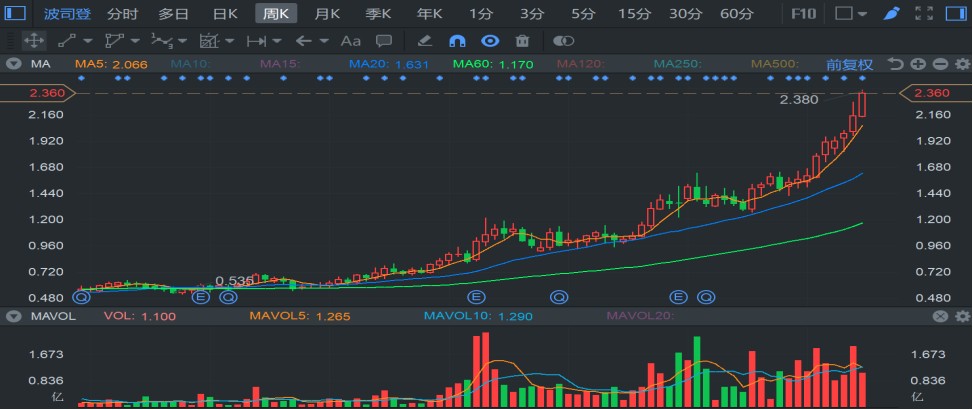The width and height of the screenshot is (973, 410).
Task: Expand the shape tools dropdown arrow
Action: point(135,42)
